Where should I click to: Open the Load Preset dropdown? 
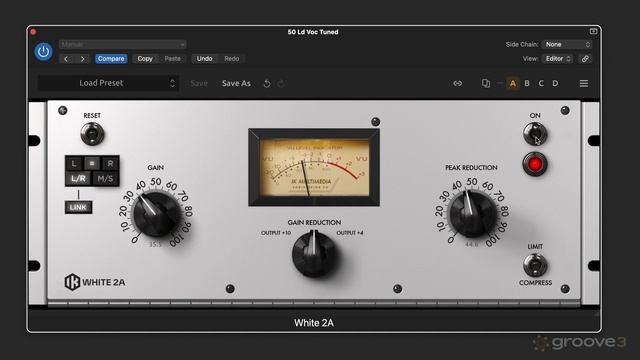(x=109, y=83)
